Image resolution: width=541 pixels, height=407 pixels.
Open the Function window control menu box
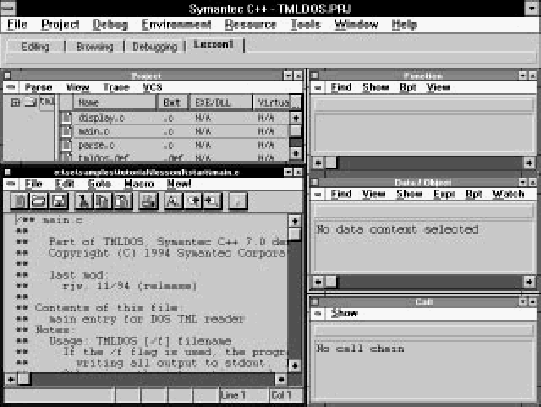(x=314, y=75)
